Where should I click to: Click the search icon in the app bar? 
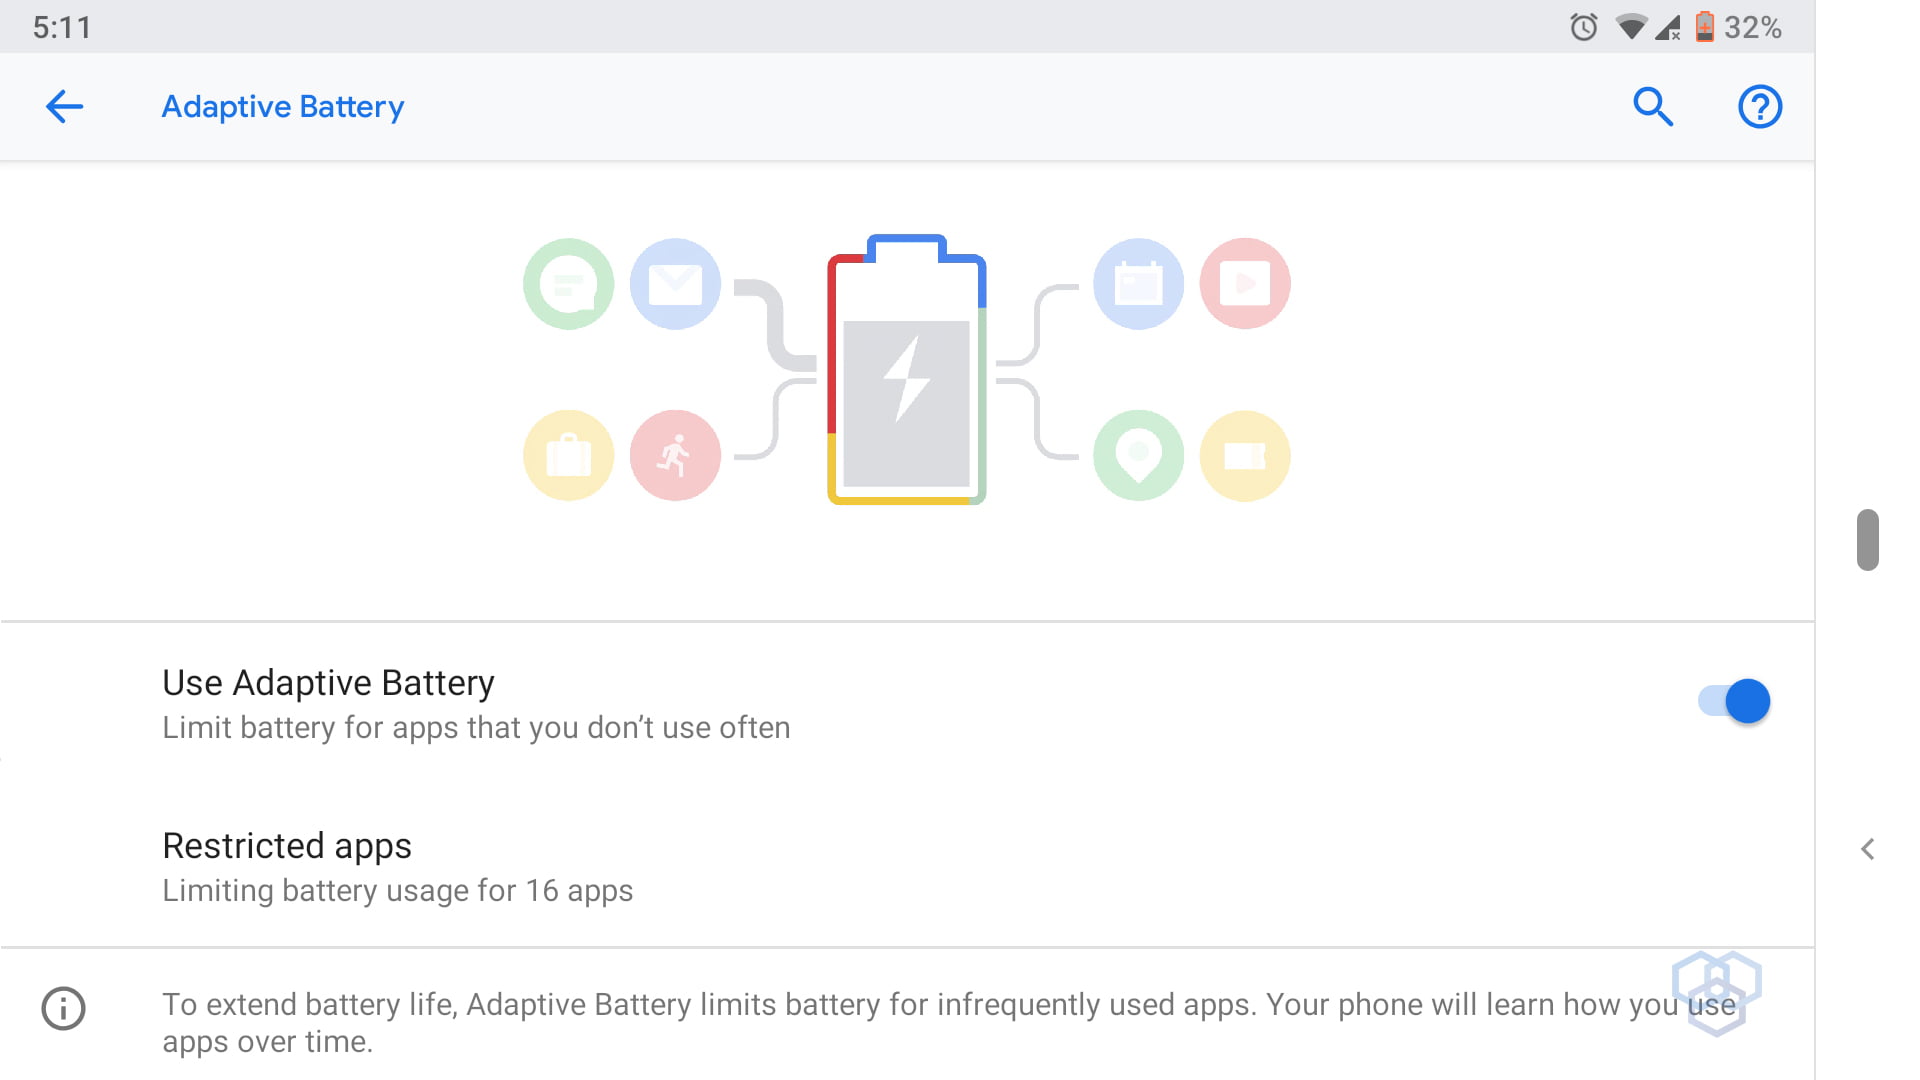click(x=1653, y=106)
